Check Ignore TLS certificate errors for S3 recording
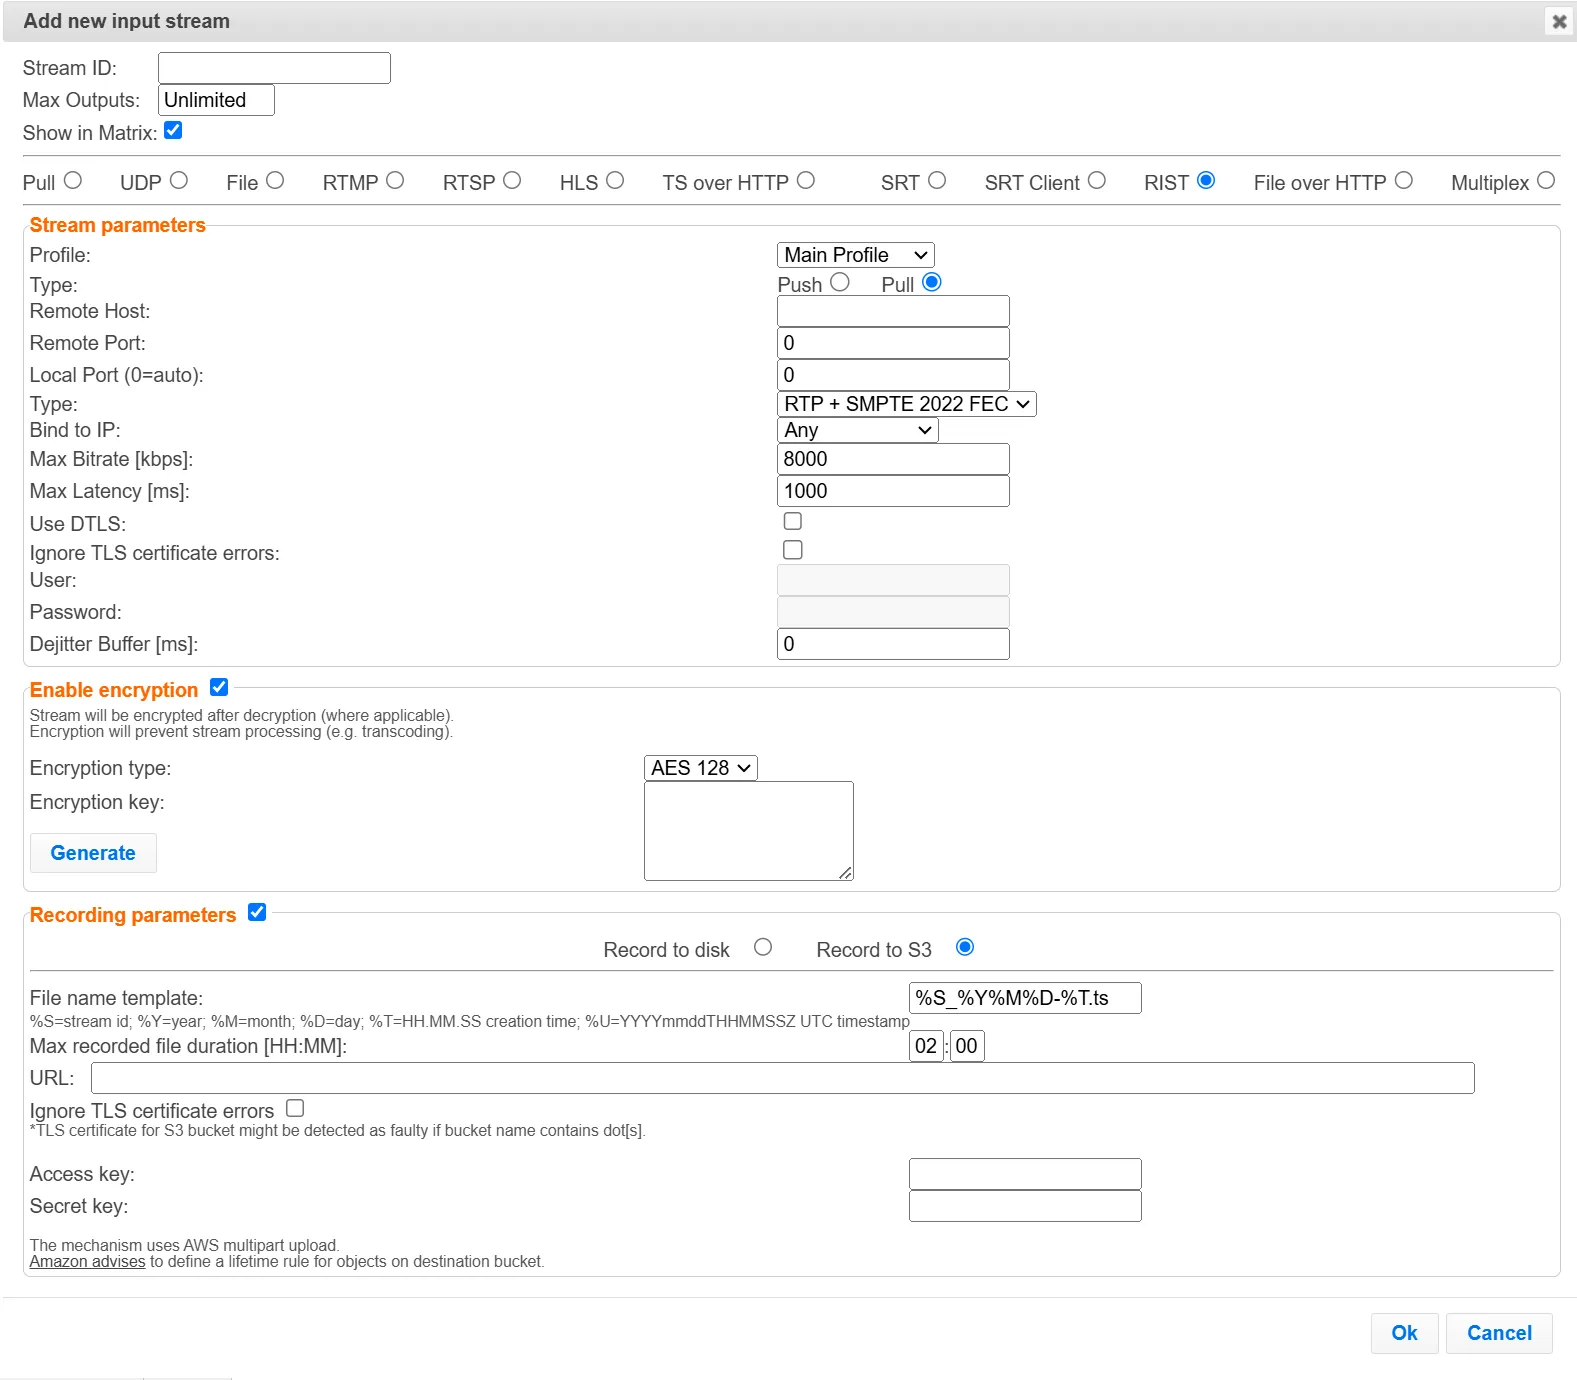Viewport: 1577px width, 1380px height. click(295, 1108)
